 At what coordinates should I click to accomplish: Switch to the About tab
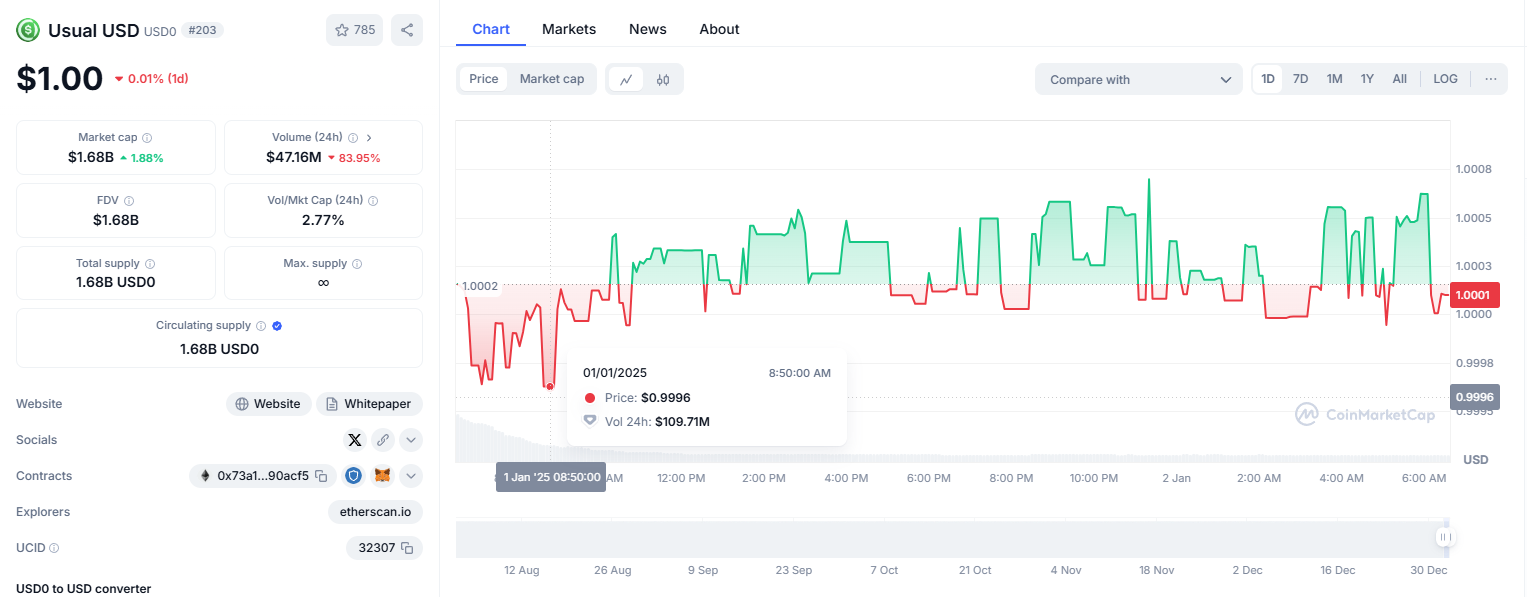pos(719,29)
